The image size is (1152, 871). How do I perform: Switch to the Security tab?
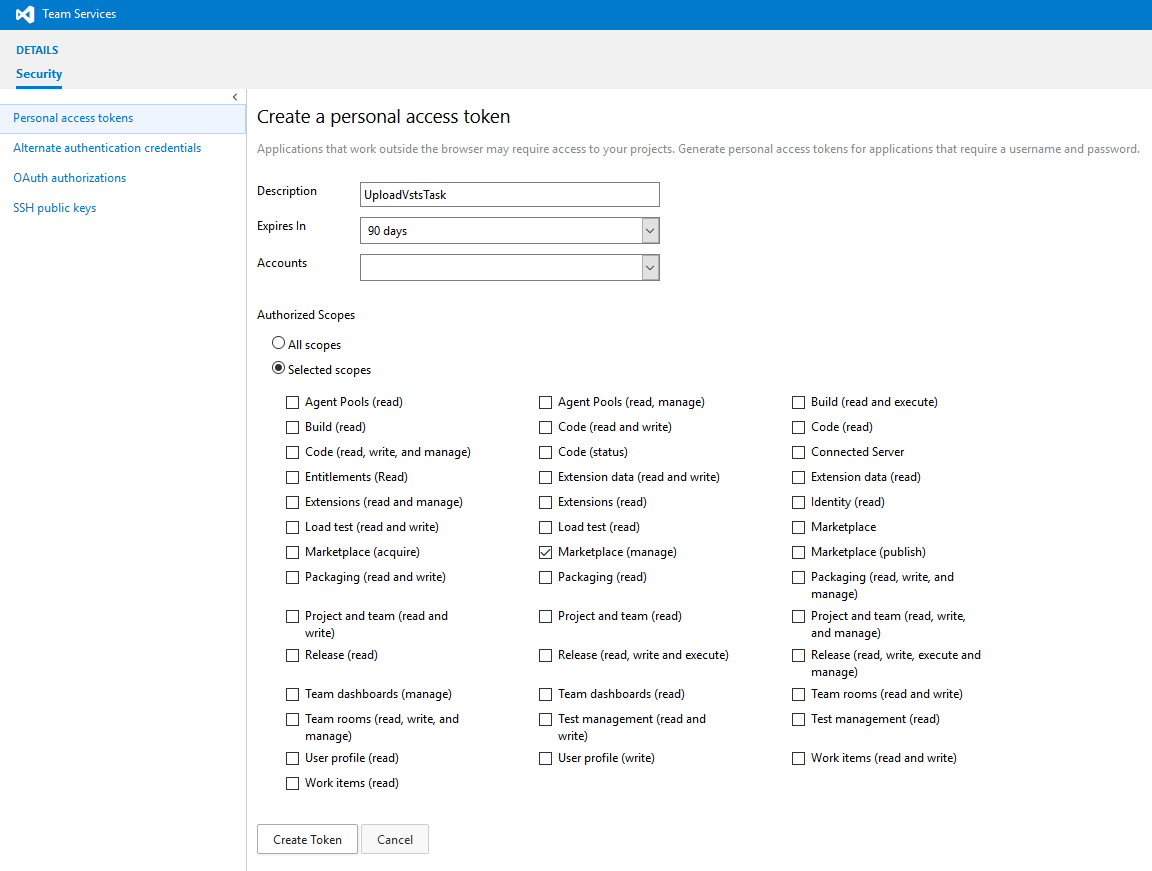[39, 74]
